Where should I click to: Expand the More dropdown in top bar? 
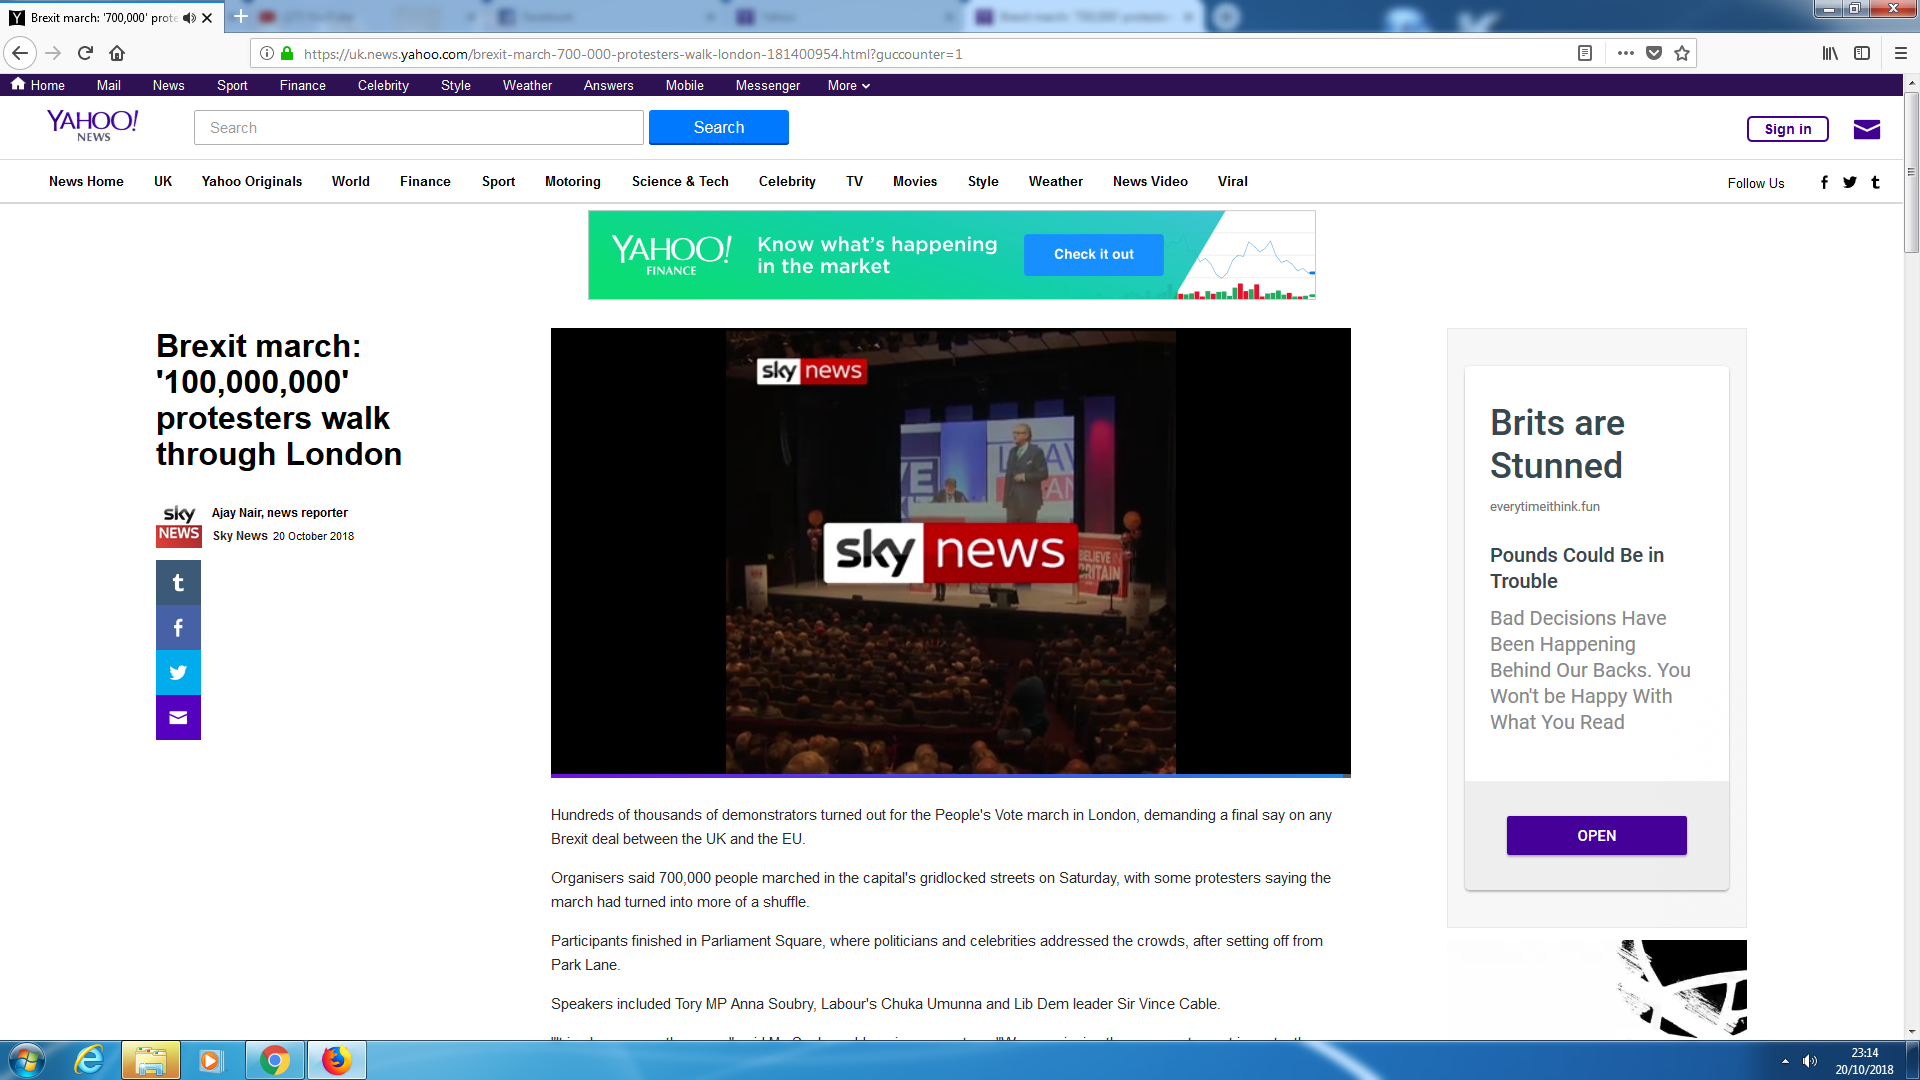[x=849, y=85]
